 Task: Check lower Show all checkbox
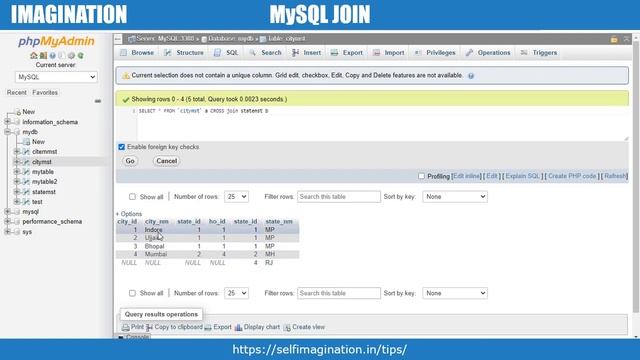[x=132, y=293]
